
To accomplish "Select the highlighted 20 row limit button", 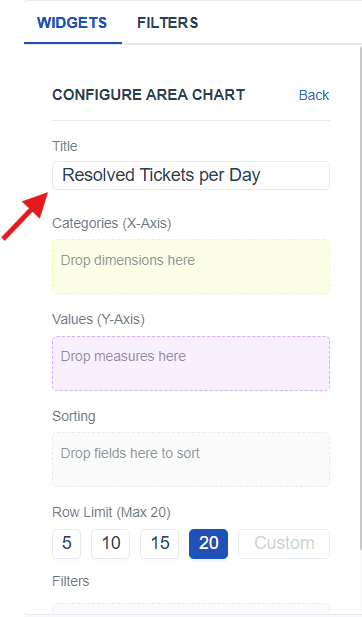I will pyautogui.click(x=209, y=544).
